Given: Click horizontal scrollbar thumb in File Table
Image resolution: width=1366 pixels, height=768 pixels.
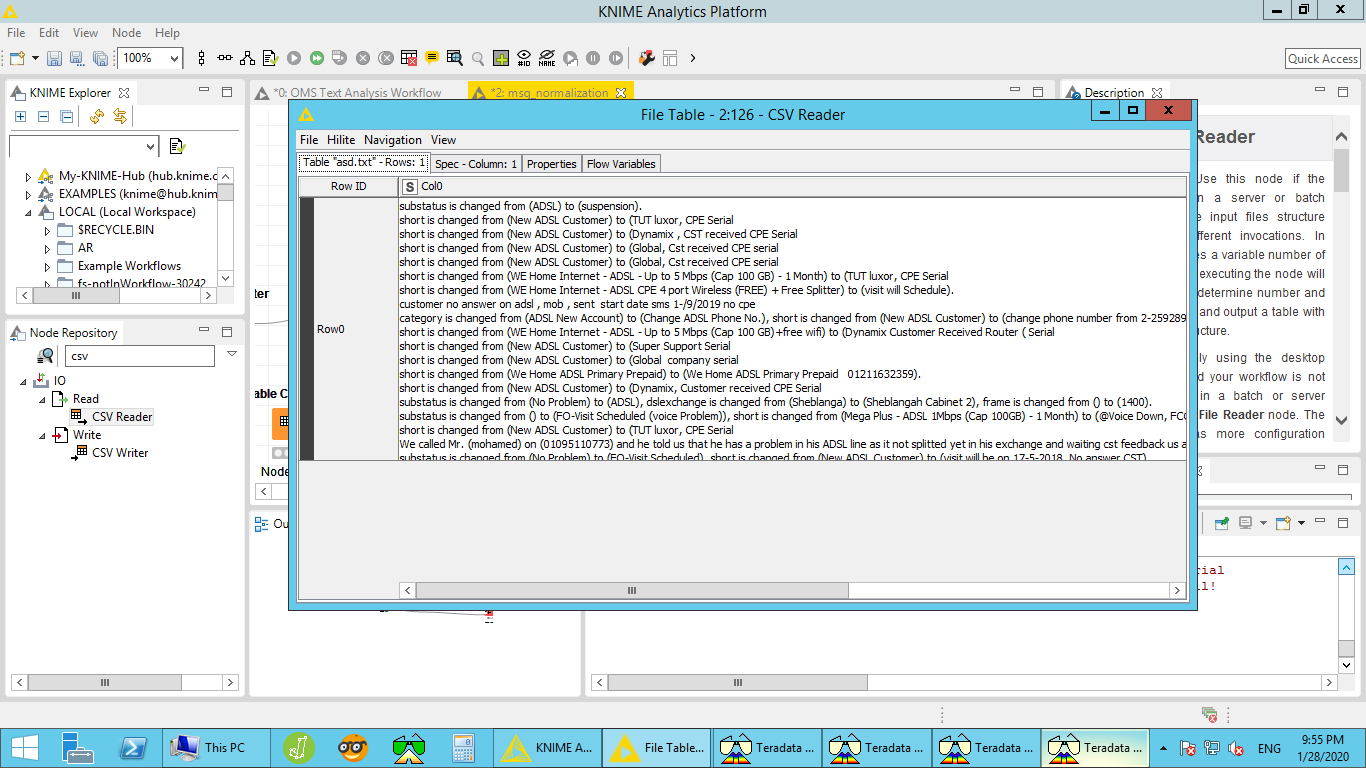Looking at the screenshot, I should click(631, 591).
